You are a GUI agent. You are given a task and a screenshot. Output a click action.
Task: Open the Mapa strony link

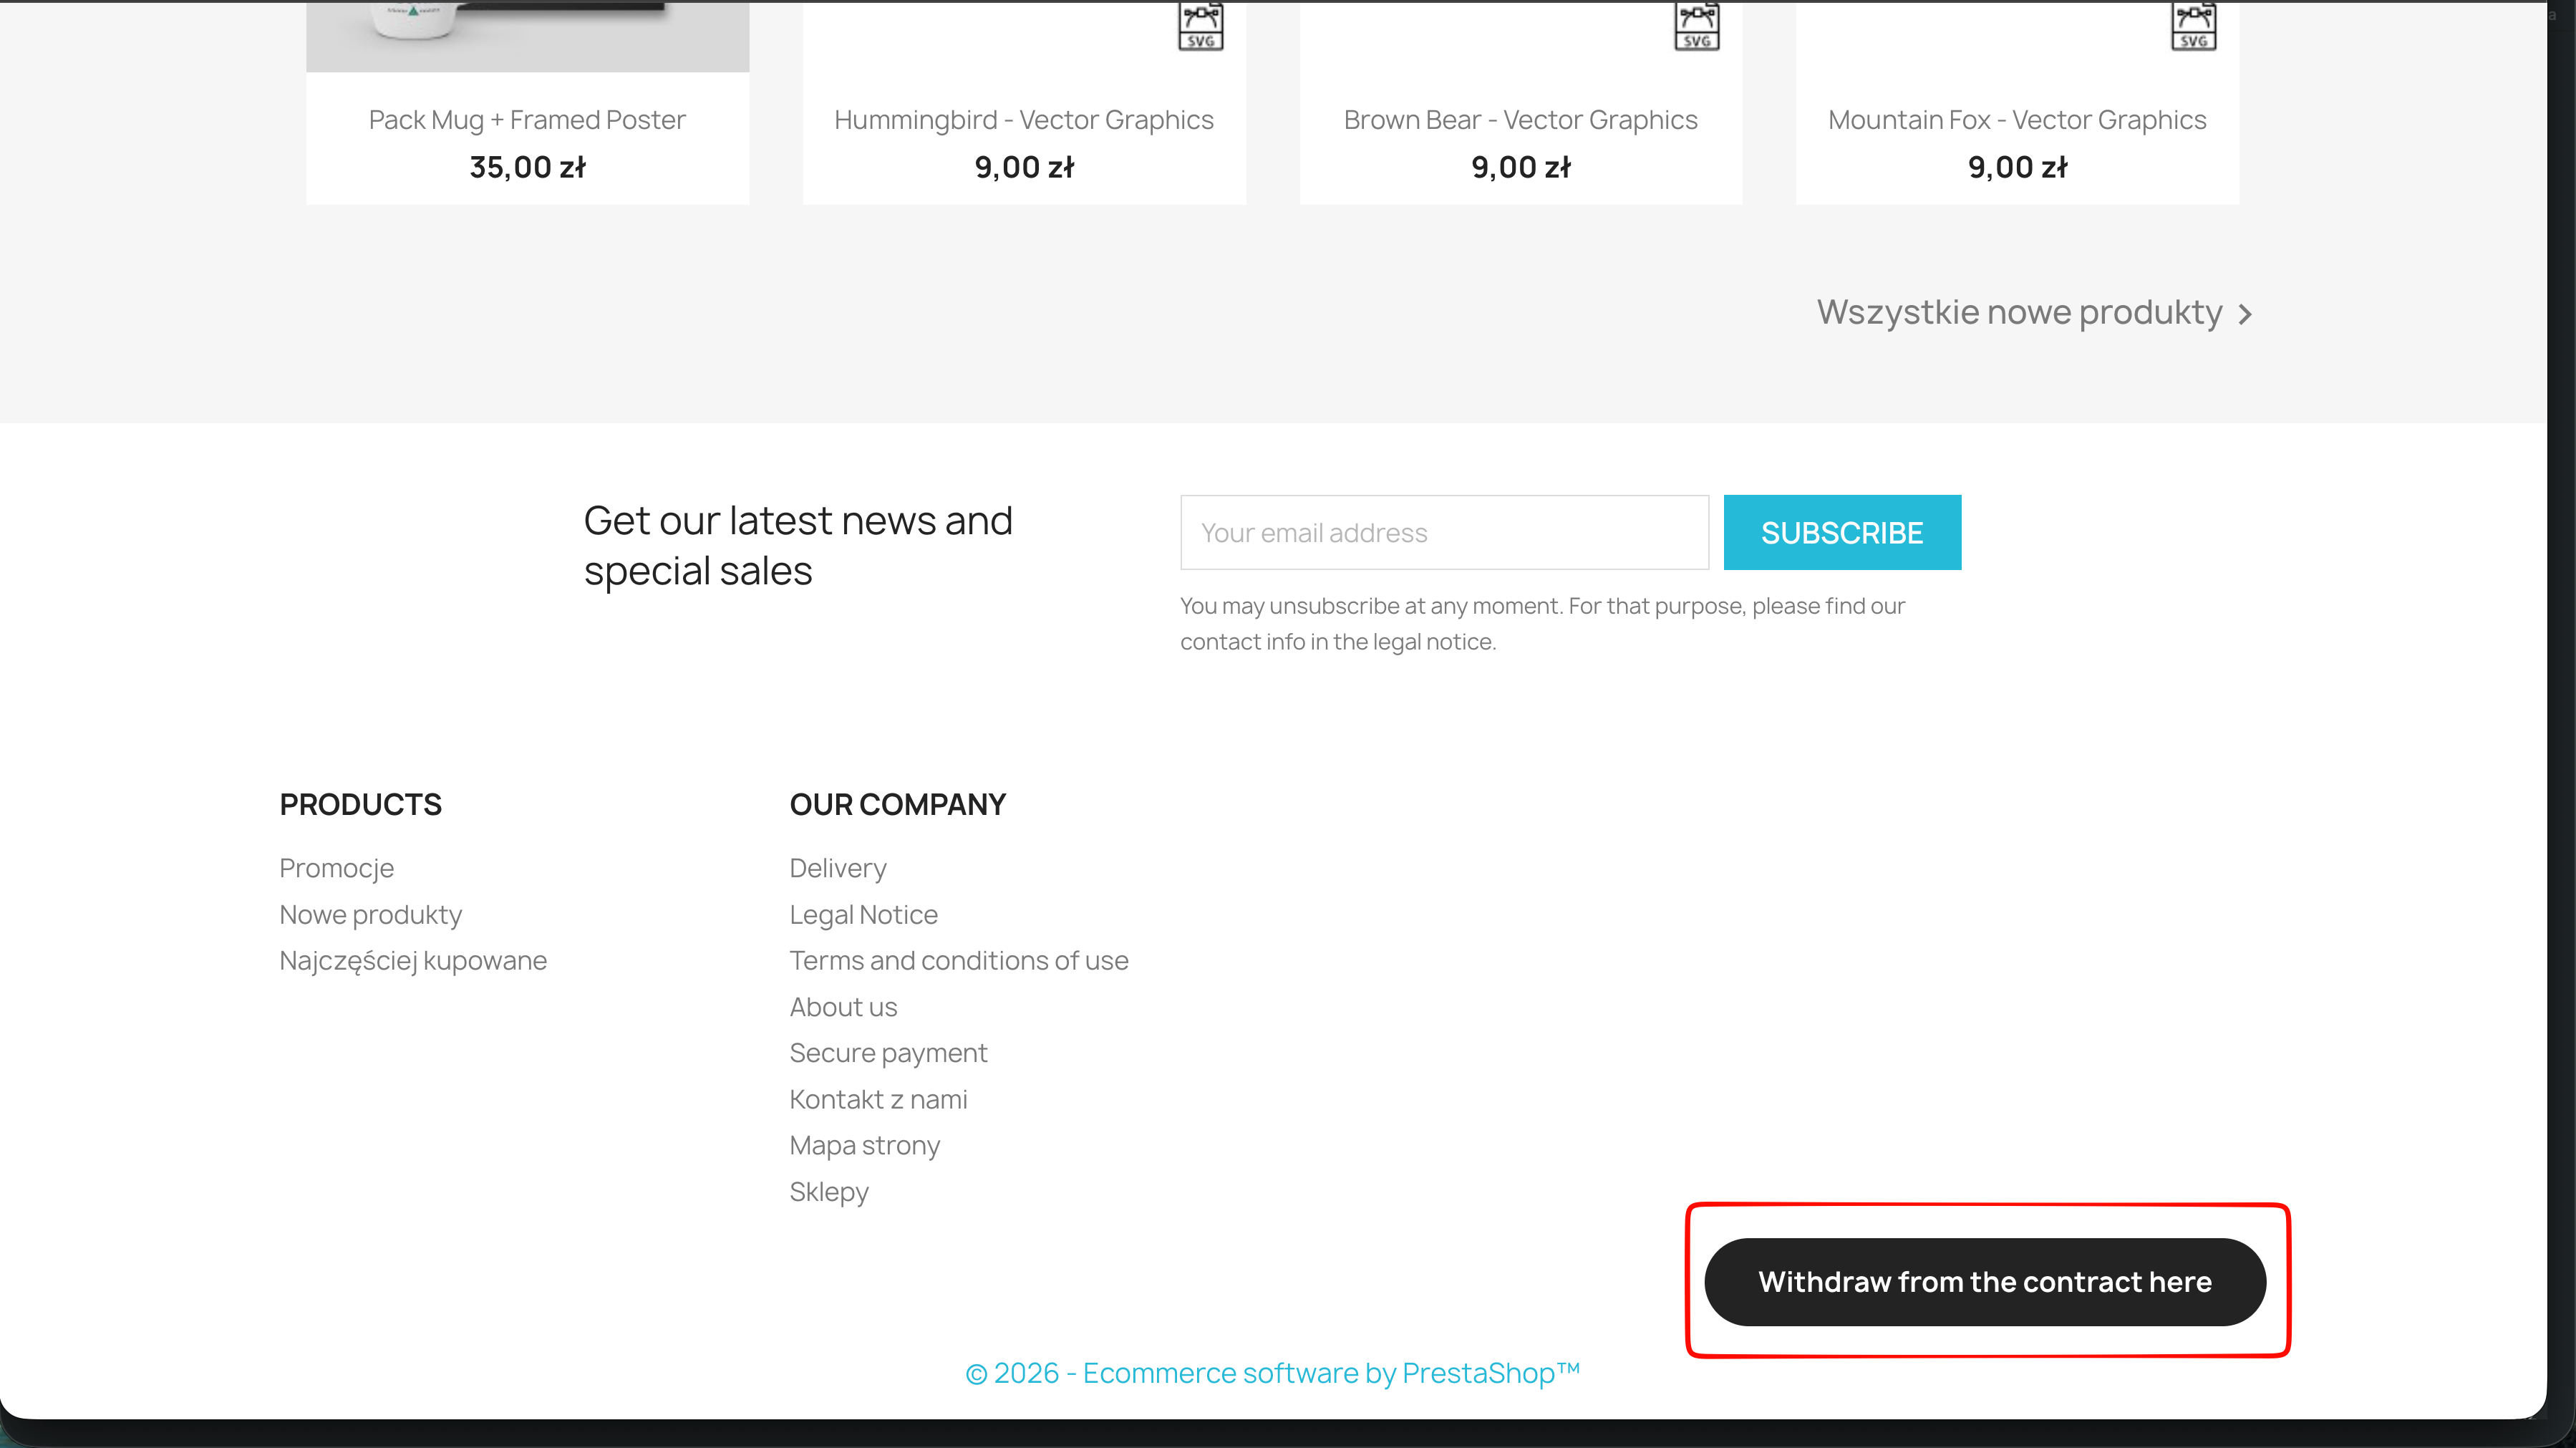coord(864,1145)
